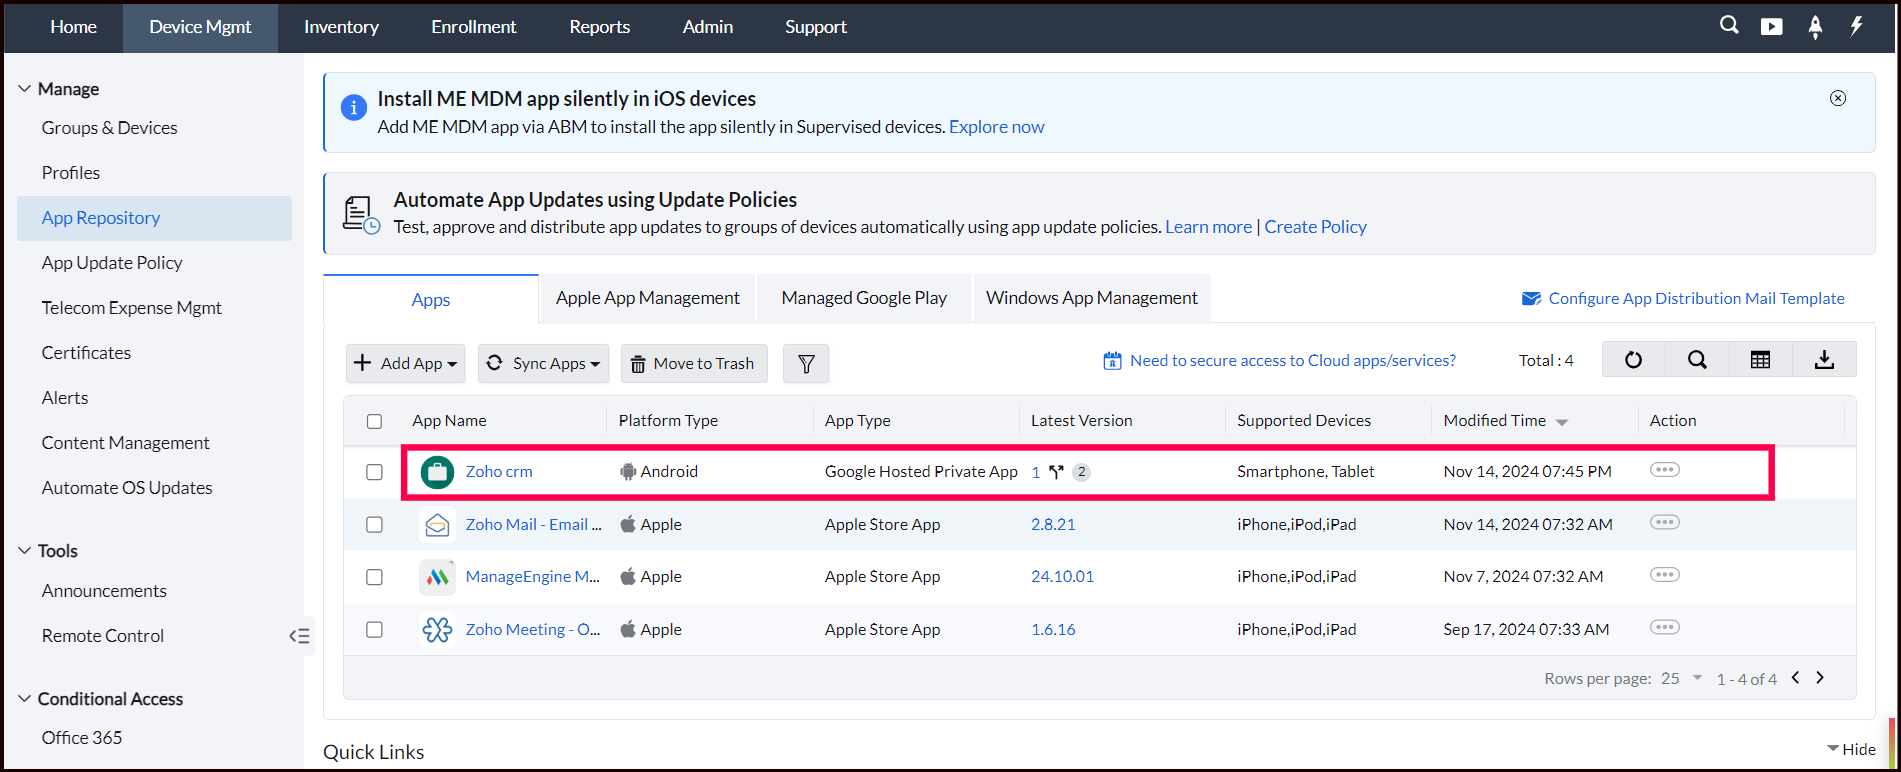This screenshot has width=1901, height=772.
Task: Check the Zoho crm row checkbox
Action: point(374,472)
